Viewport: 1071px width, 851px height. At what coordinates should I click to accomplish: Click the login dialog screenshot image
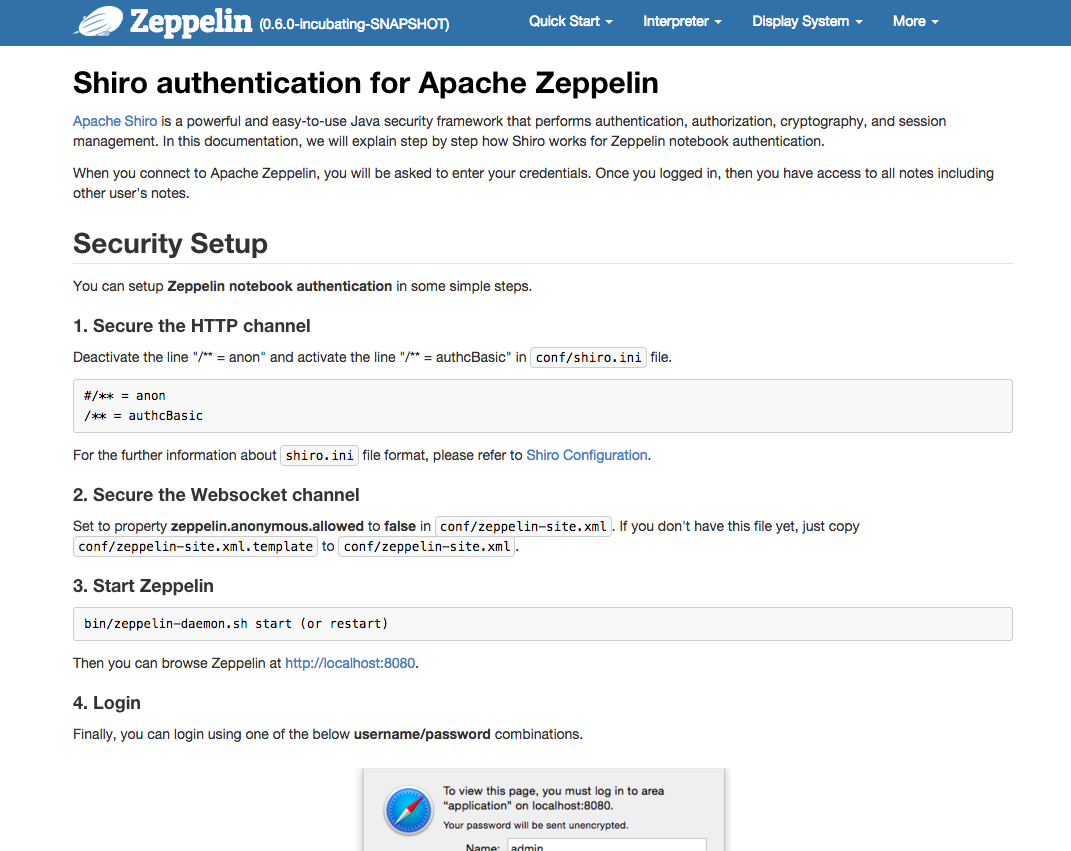(544, 810)
